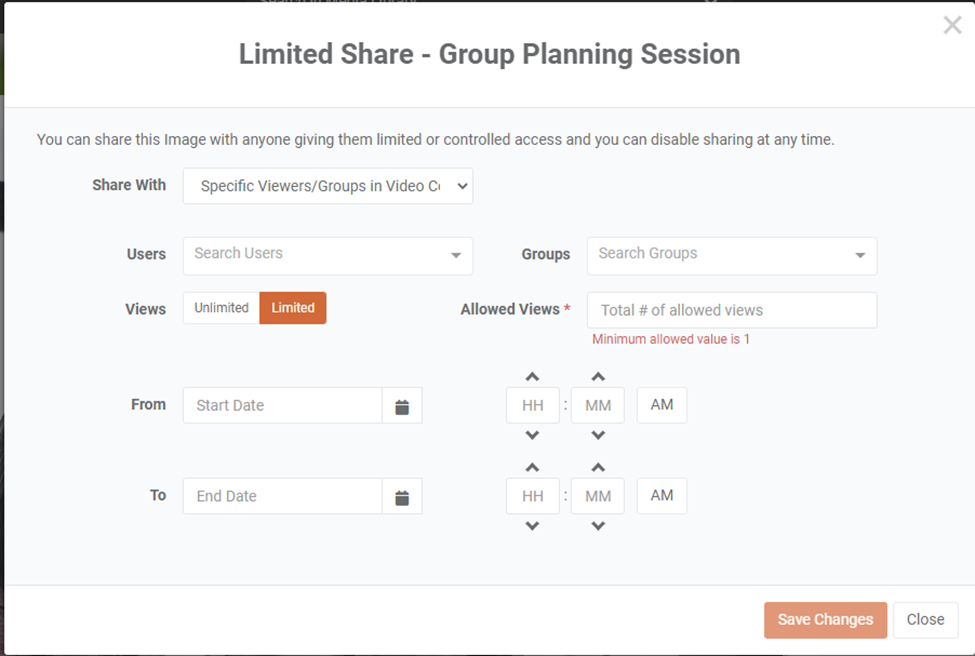975x656 pixels.
Task: Select the Limited views option
Action: [293, 308]
